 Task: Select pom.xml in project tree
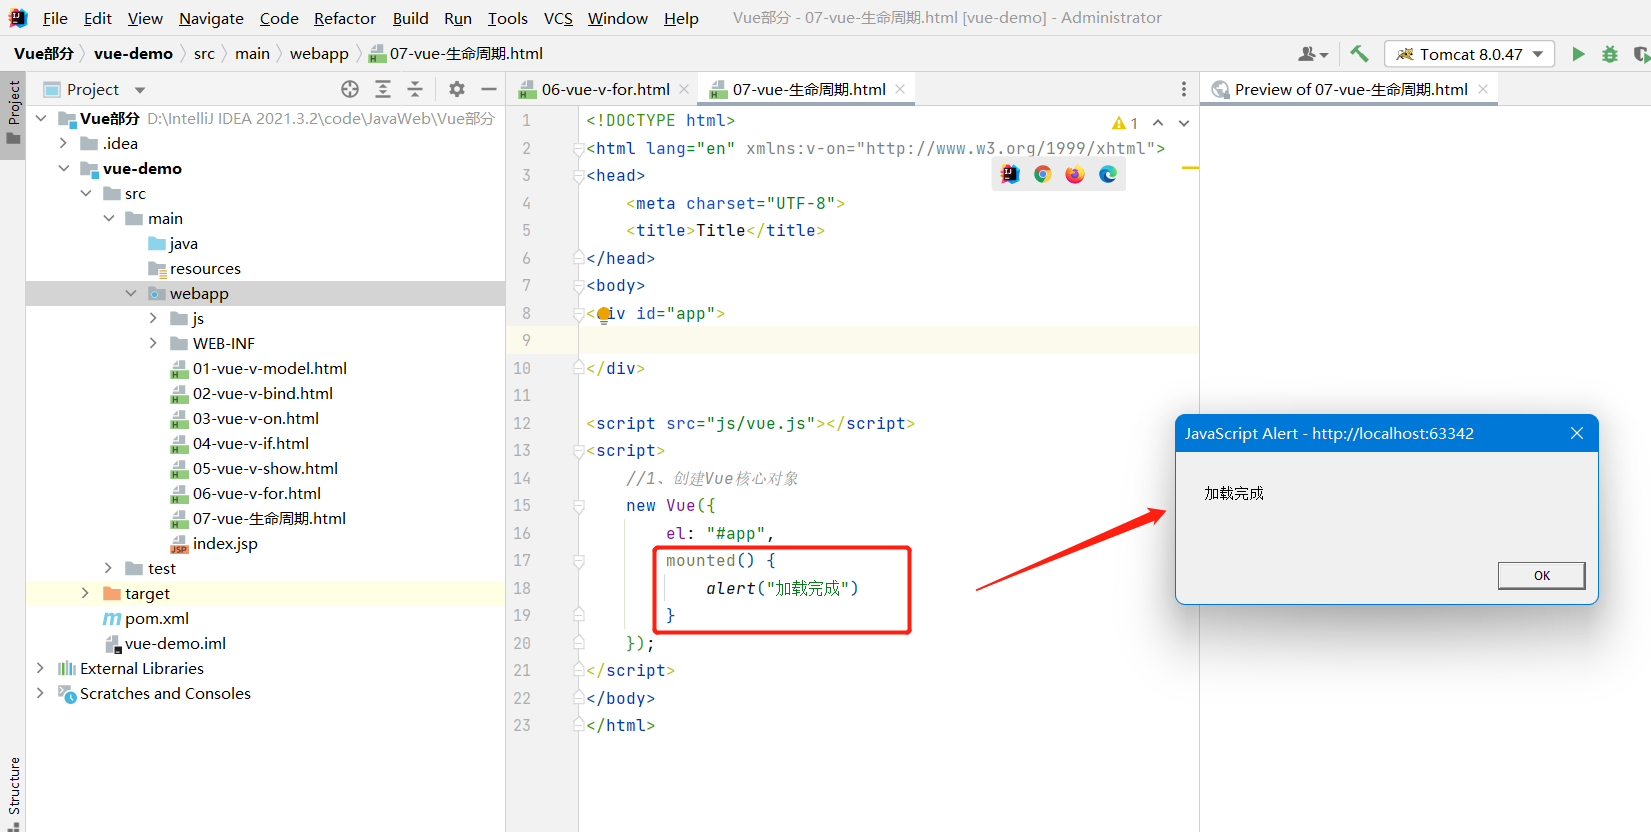[156, 618]
